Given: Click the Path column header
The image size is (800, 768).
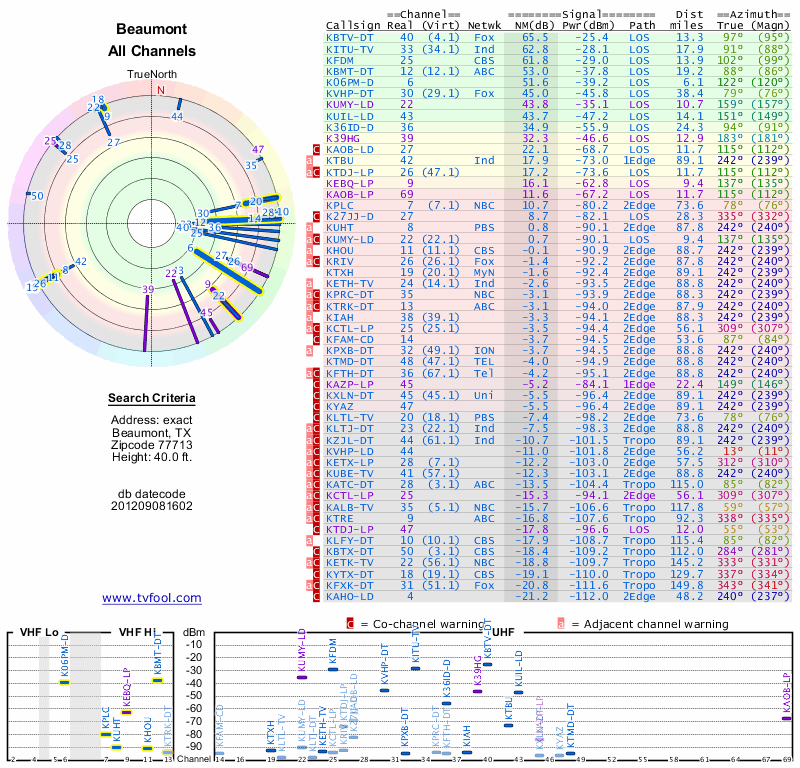Looking at the screenshot, I should pos(642,26).
